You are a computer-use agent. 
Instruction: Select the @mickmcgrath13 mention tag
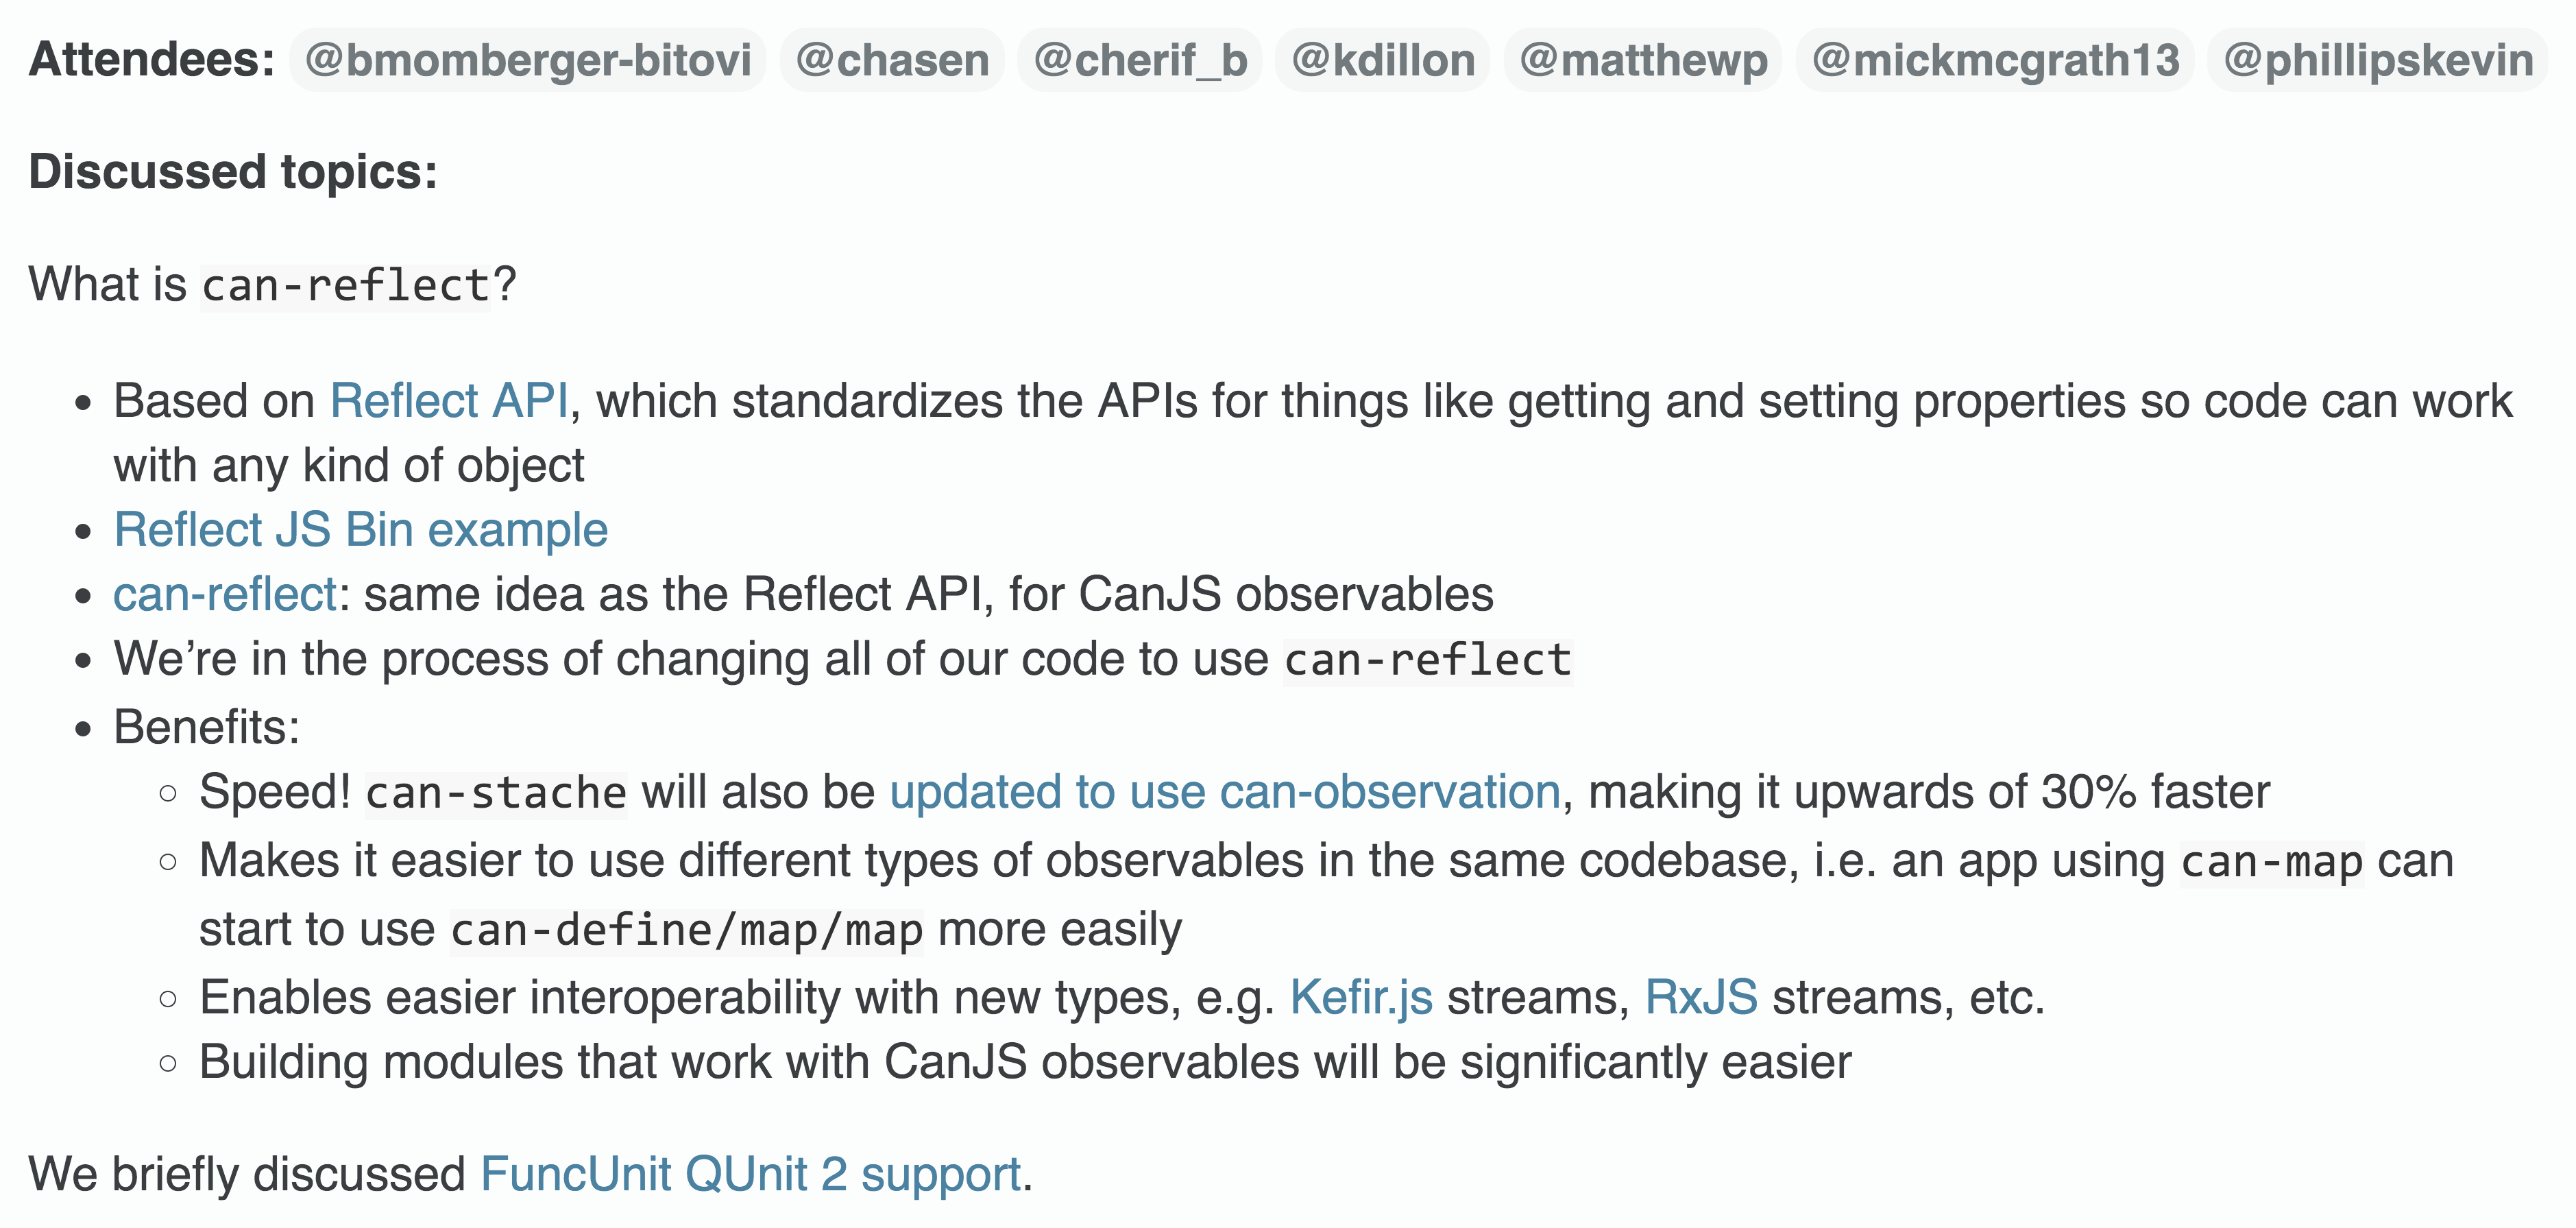click(1995, 60)
